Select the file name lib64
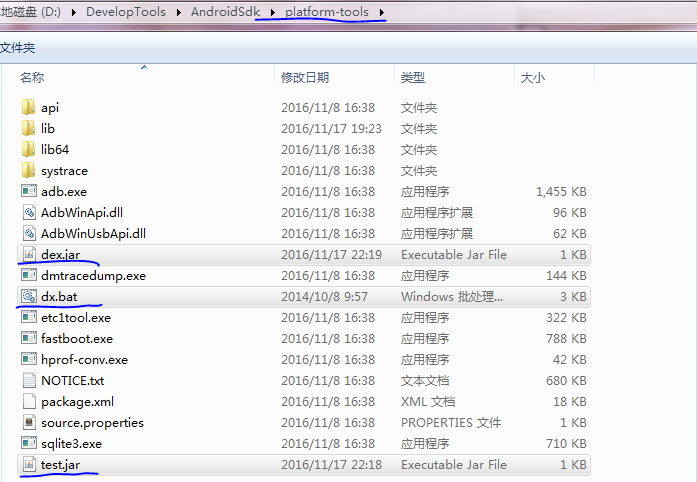The height and width of the screenshot is (482, 697). coord(55,149)
